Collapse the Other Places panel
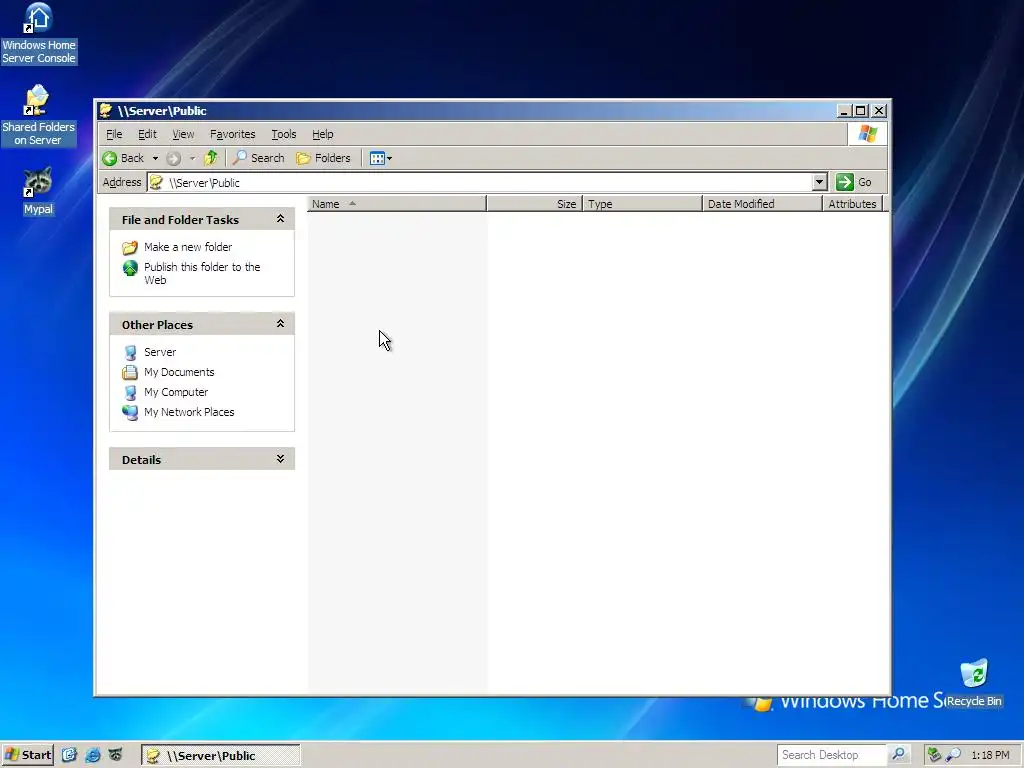Image resolution: width=1024 pixels, height=768 pixels. tap(280, 324)
